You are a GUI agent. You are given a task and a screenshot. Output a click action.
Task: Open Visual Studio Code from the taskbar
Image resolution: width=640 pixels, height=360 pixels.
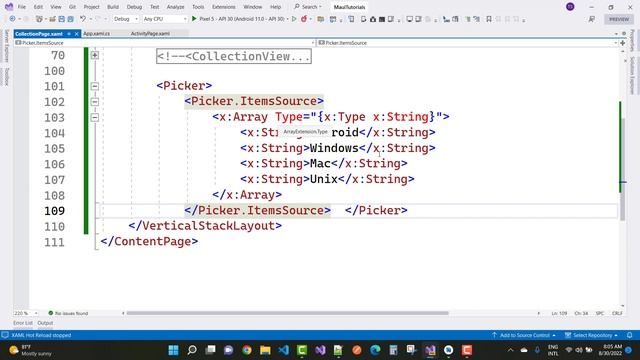(x=284, y=350)
